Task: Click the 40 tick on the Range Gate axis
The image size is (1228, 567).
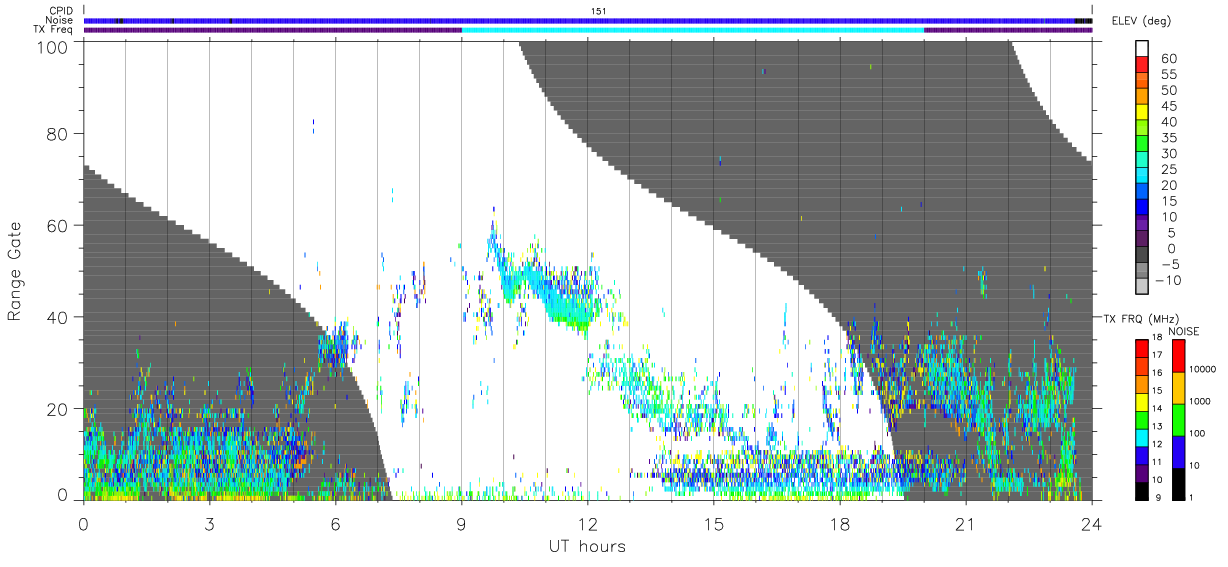Action: [x=59, y=317]
